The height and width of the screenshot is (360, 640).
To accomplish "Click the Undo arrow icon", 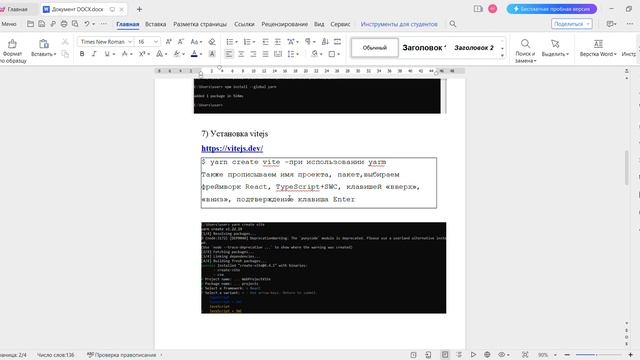I will click(87, 24).
